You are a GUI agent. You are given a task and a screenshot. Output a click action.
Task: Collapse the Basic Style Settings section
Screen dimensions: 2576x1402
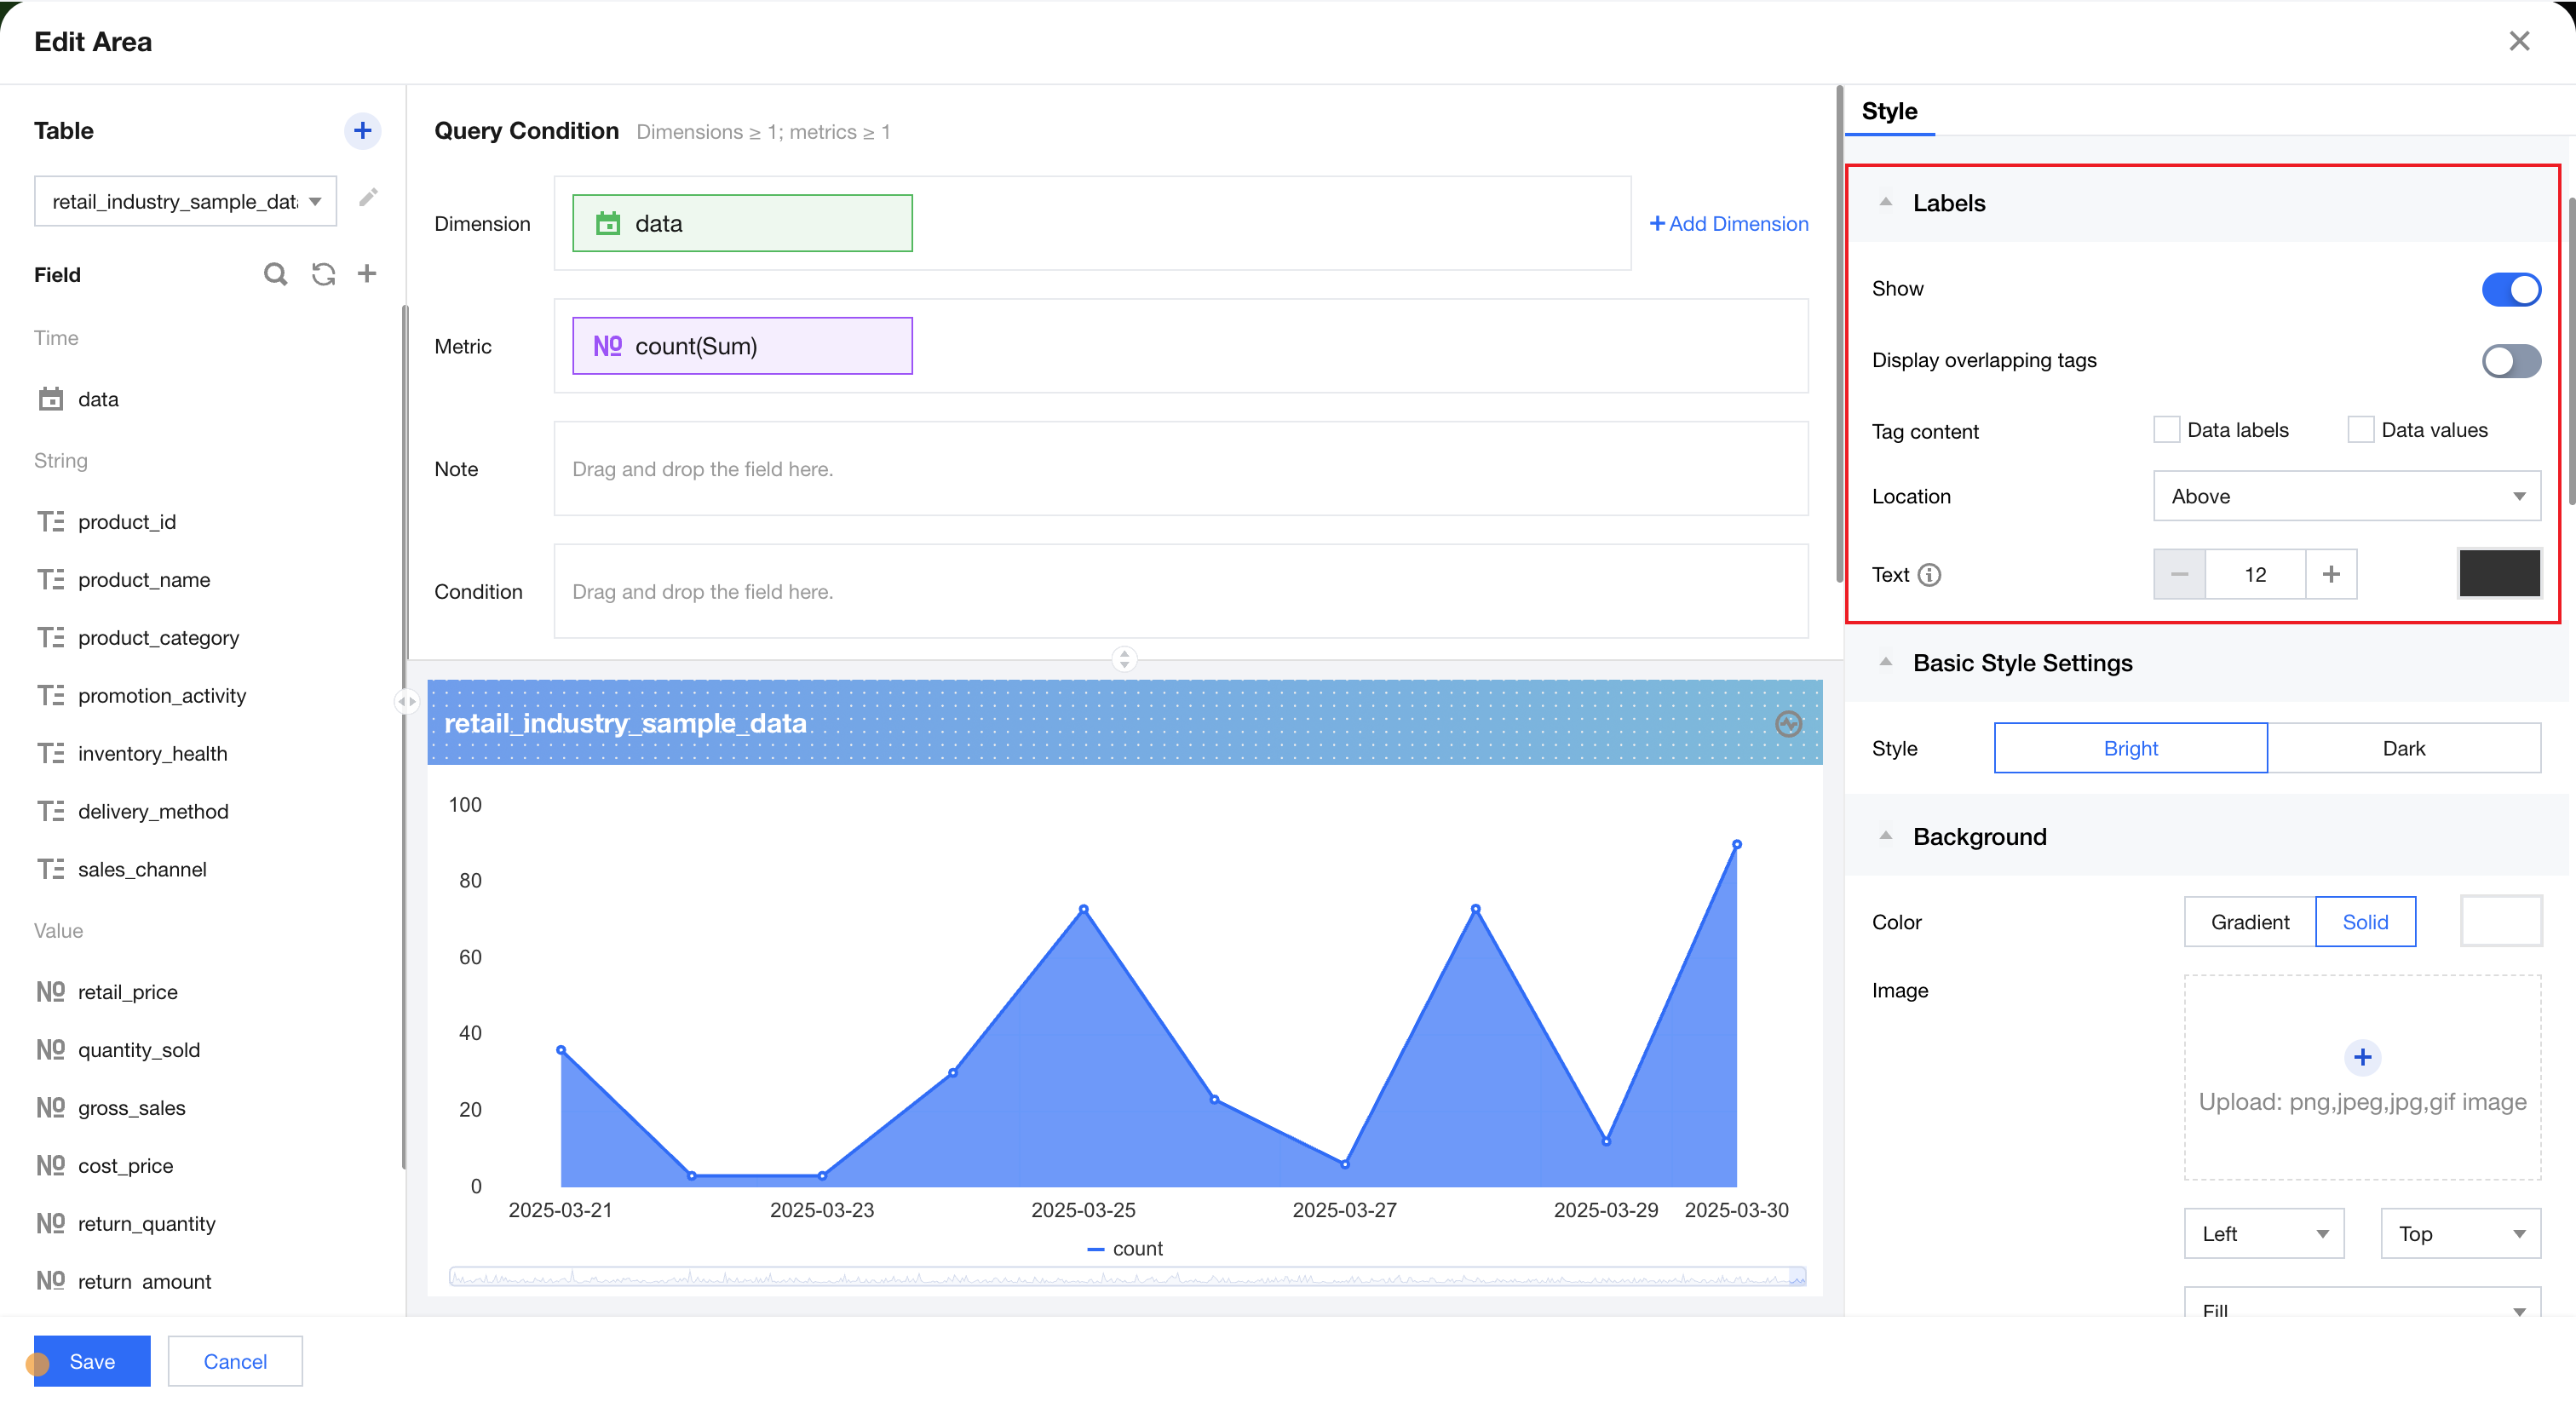click(x=1885, y=663)
